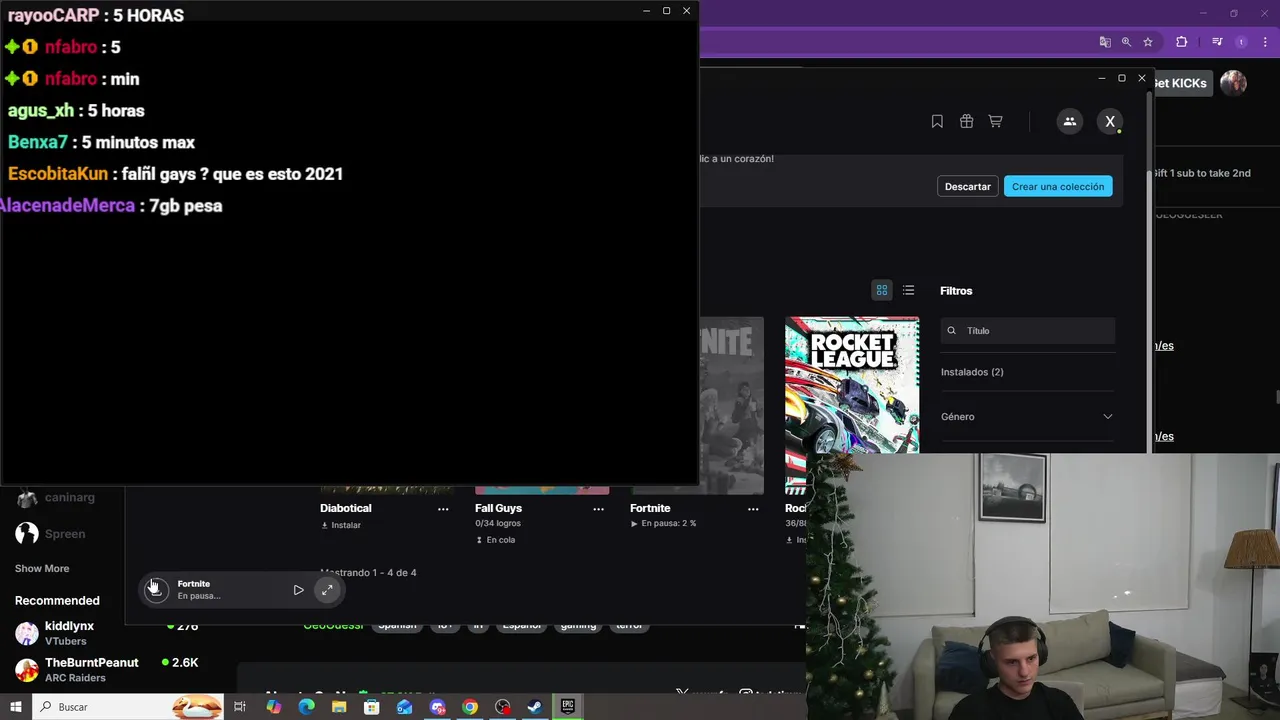Image resolution: width=1280 pixels, height=720 pixels.
Task: Toggle the Instalados (2) filter
Action: coord(972,372)
